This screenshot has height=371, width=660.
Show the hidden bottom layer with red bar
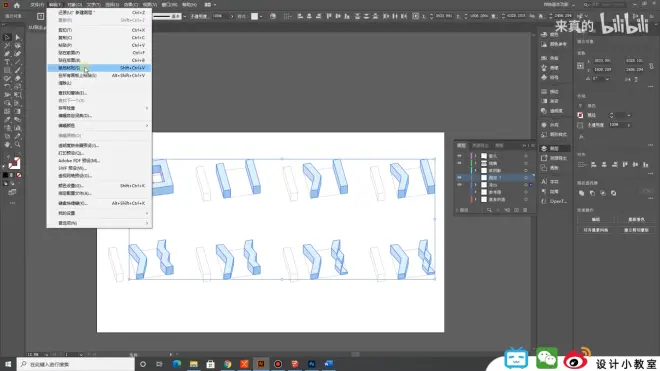pos(459,200)
